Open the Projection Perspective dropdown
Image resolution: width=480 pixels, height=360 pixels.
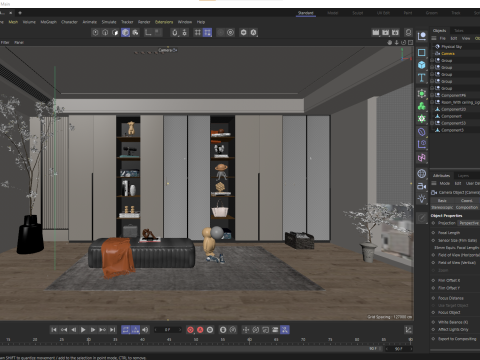pyautogui.click(x=469, y=223)
